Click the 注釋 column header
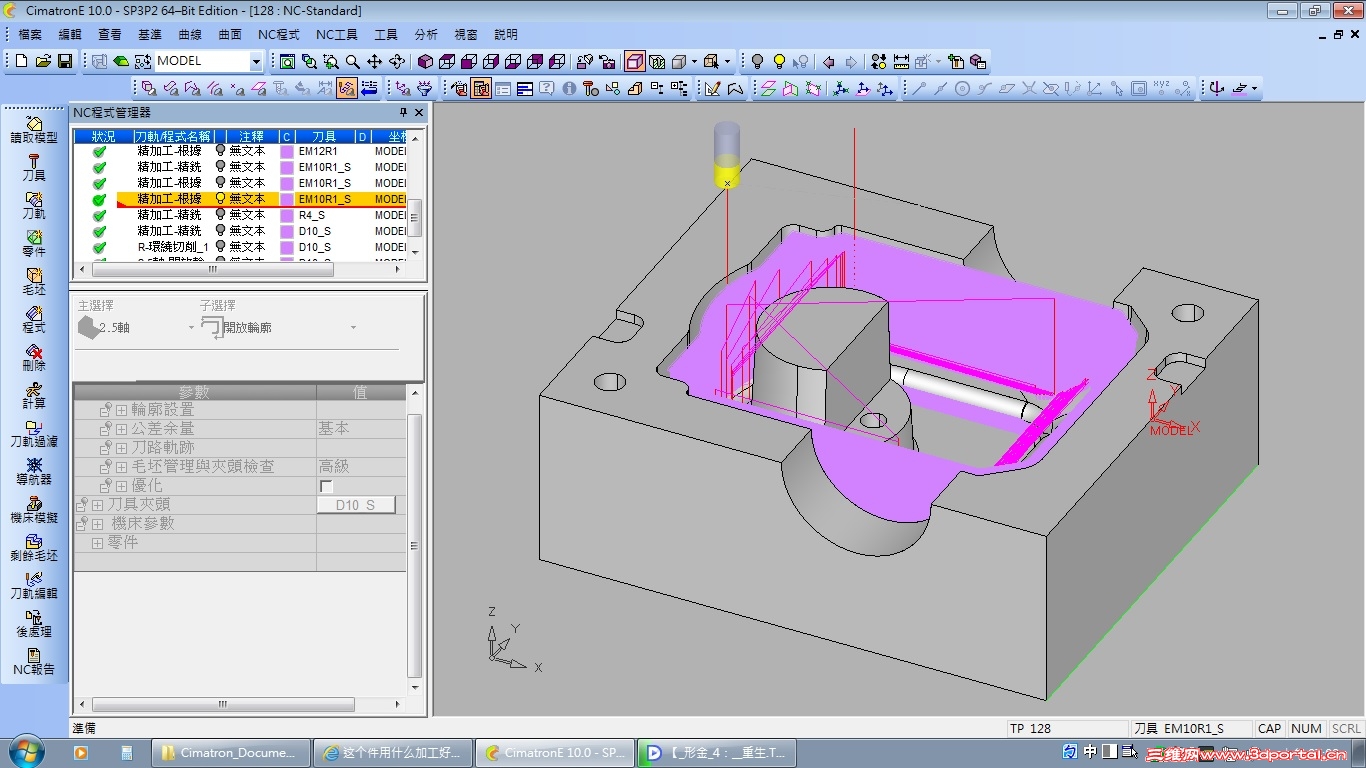This screenshot has width=1366, height=768. [251, 136]
